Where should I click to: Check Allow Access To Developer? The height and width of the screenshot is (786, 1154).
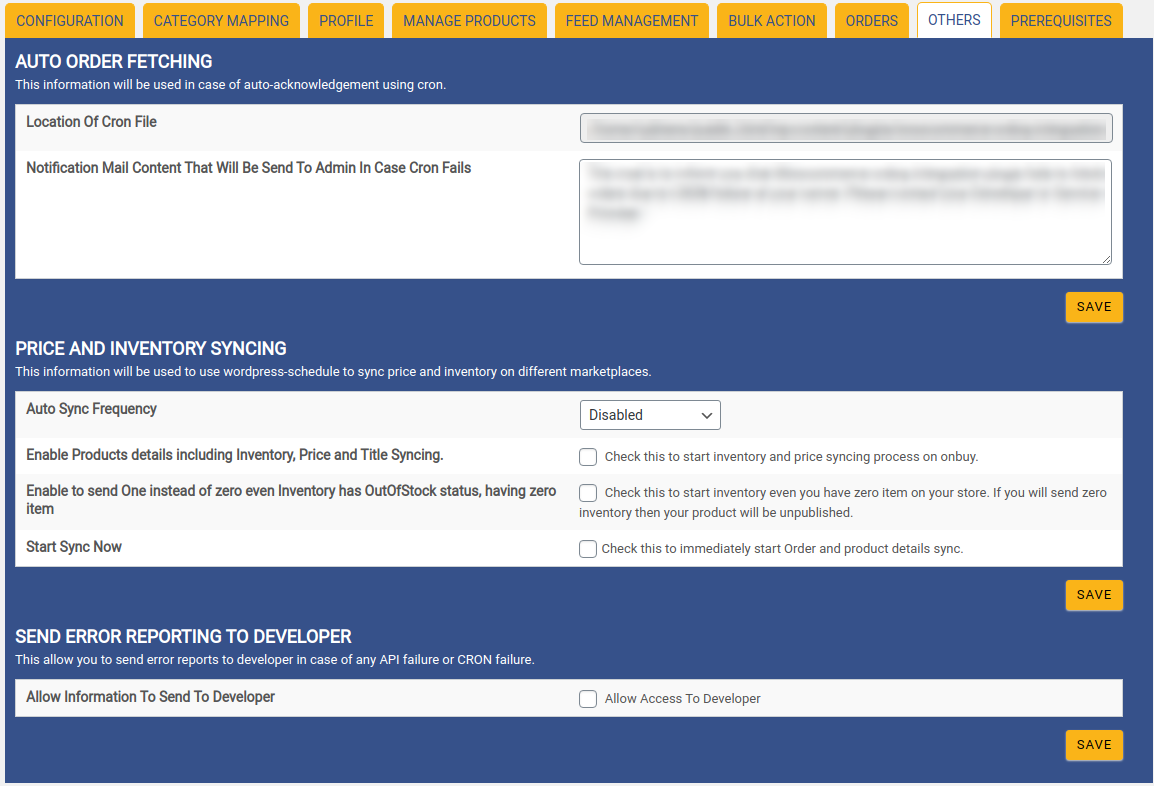(x=588, y=699)
